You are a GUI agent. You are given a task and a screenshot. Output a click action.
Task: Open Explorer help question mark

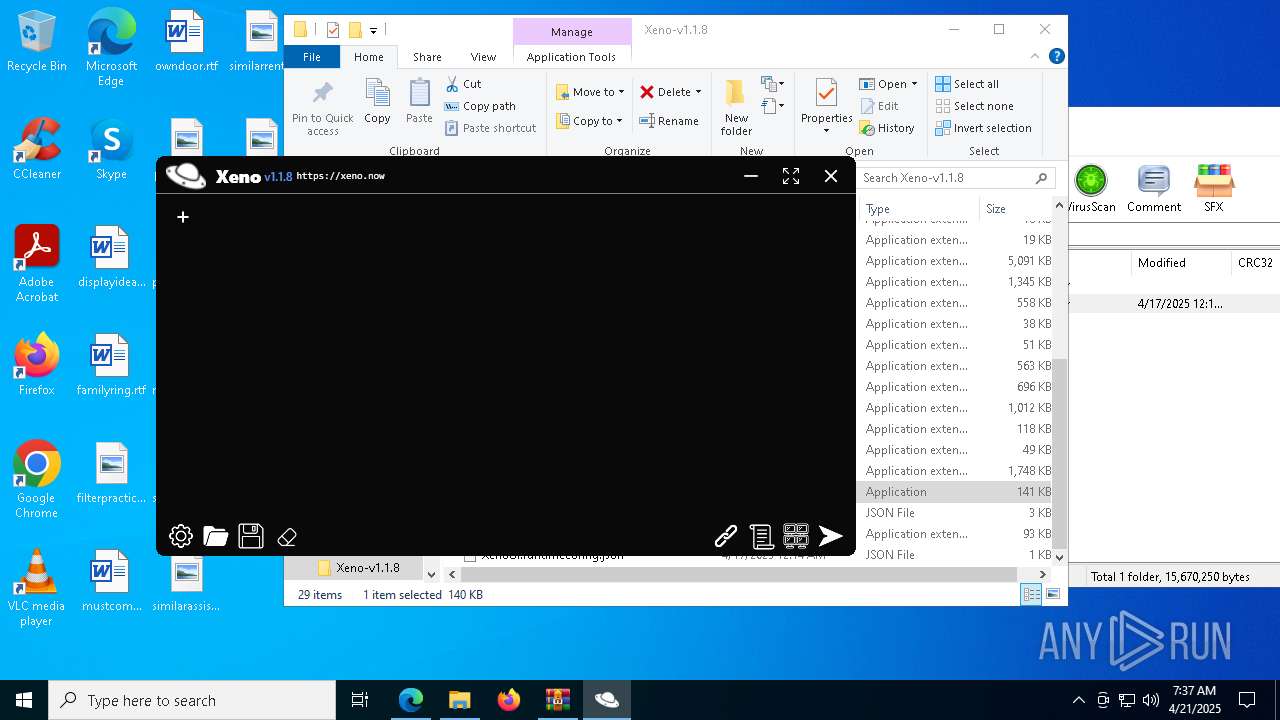pyautogui.click(x=1056, y=57)
